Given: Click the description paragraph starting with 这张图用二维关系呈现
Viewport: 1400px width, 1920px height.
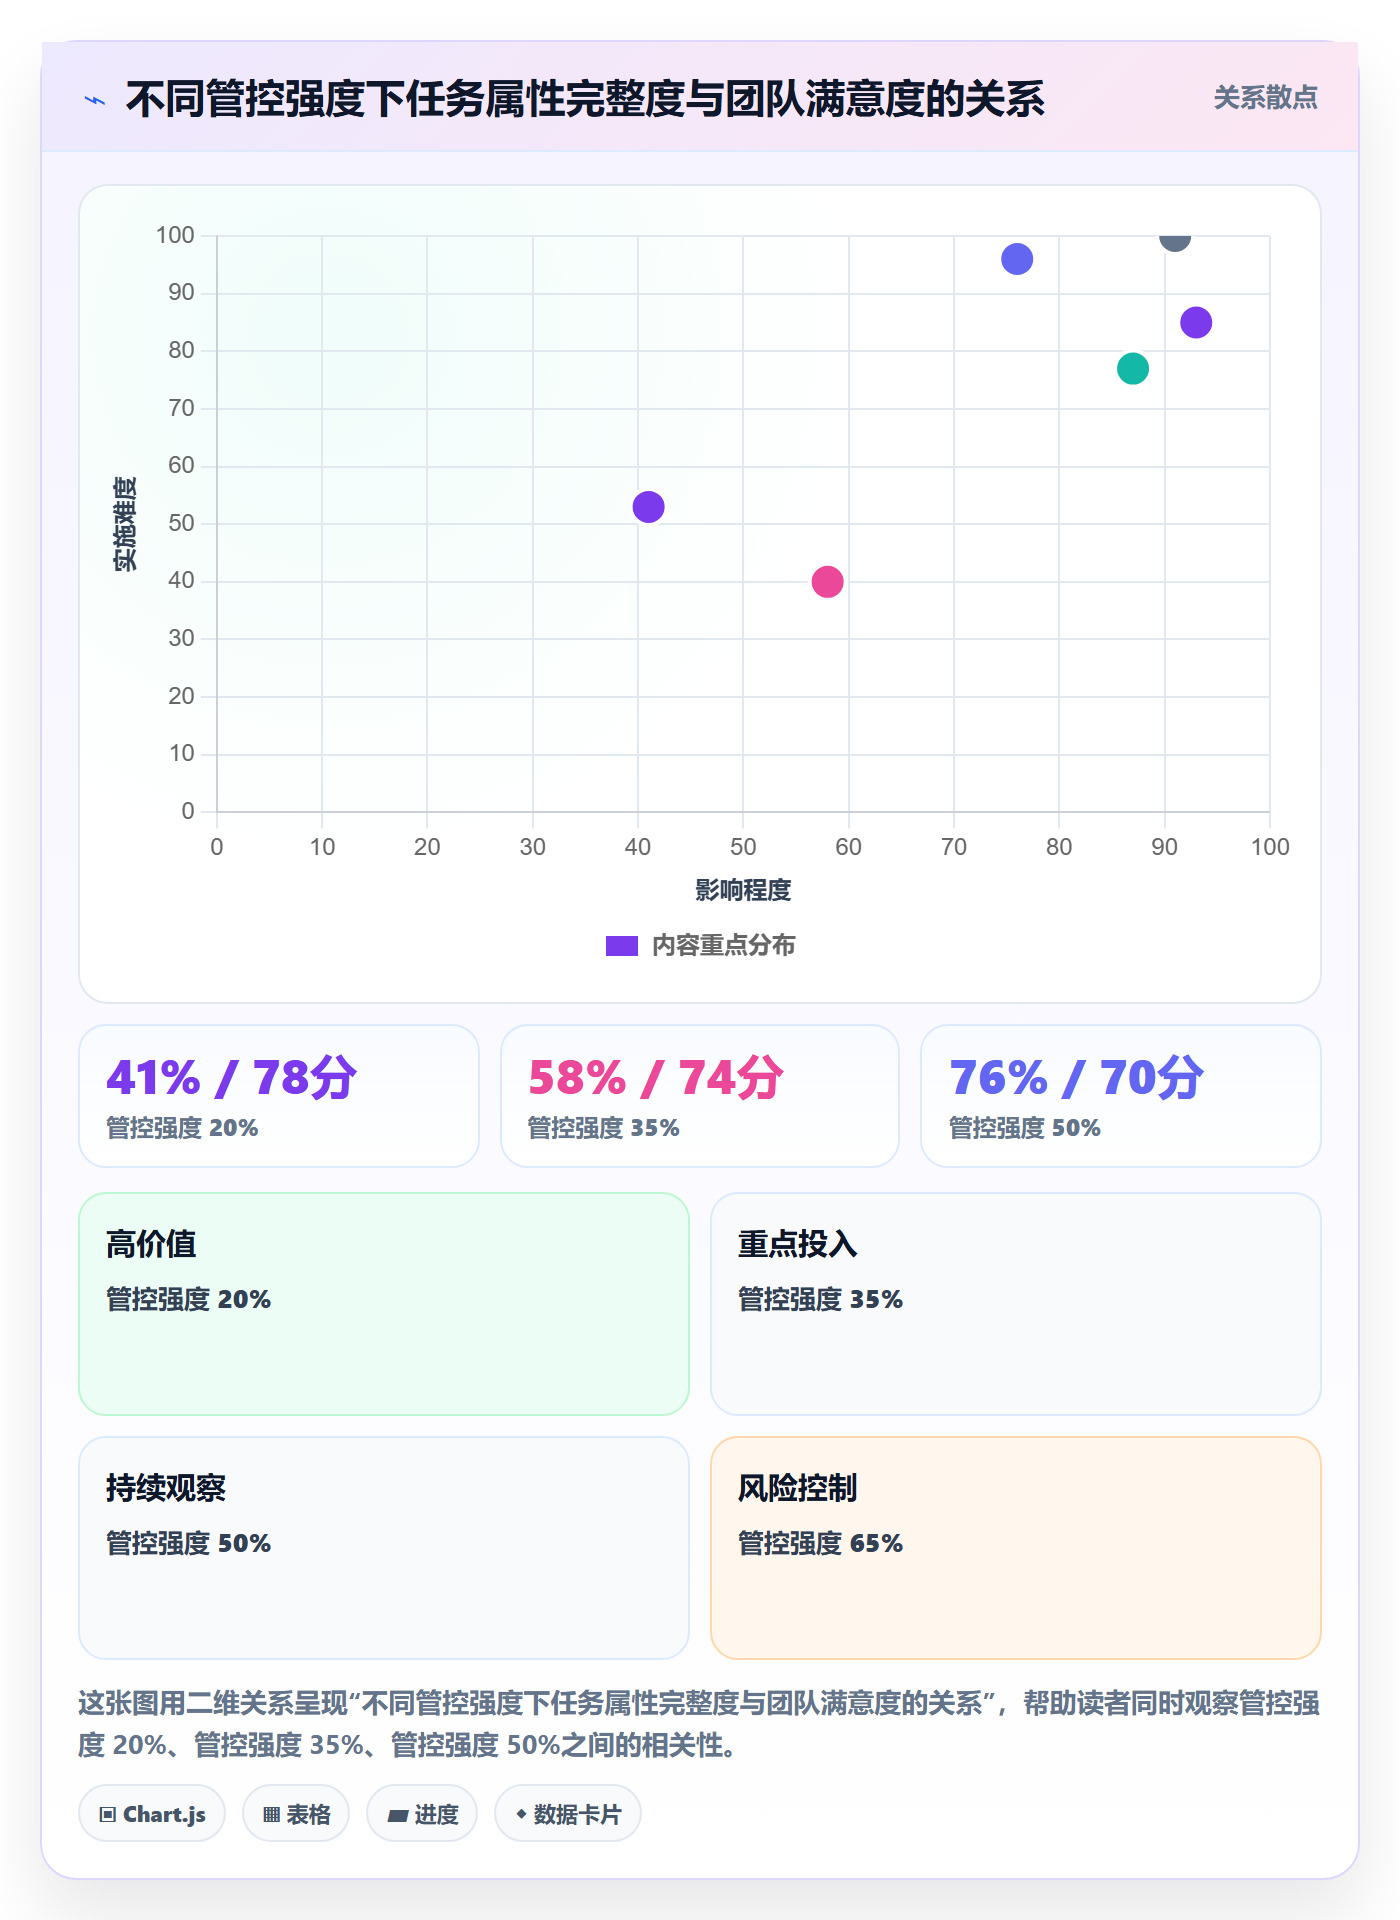Looking at the screenshot, I should [699, 1723].
